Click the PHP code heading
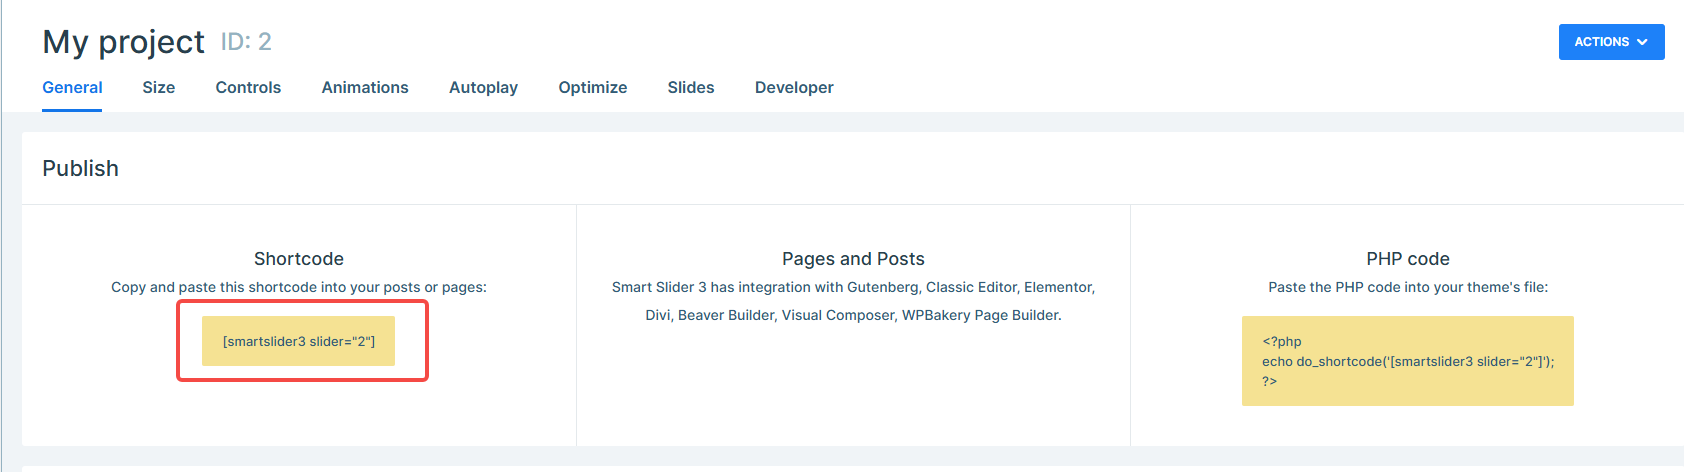Image resolution: width=1684 pixels, height=472 pixels. coord(1407,259)
